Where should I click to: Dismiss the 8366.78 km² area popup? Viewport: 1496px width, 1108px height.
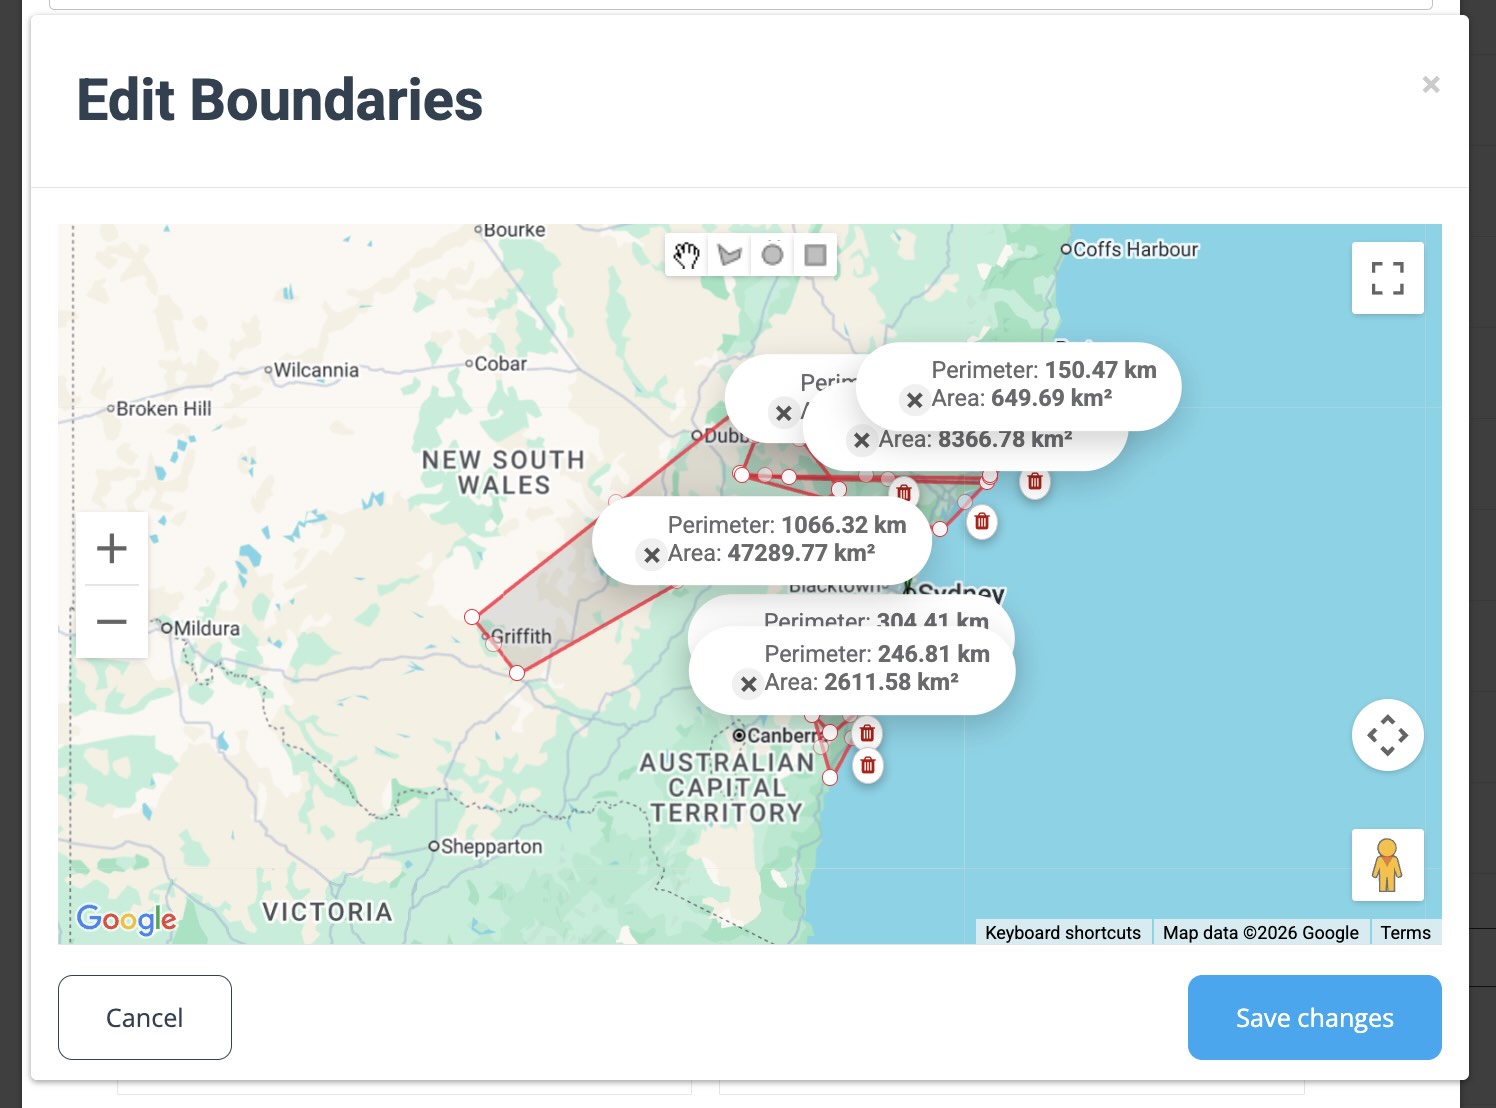coord(861,440)
